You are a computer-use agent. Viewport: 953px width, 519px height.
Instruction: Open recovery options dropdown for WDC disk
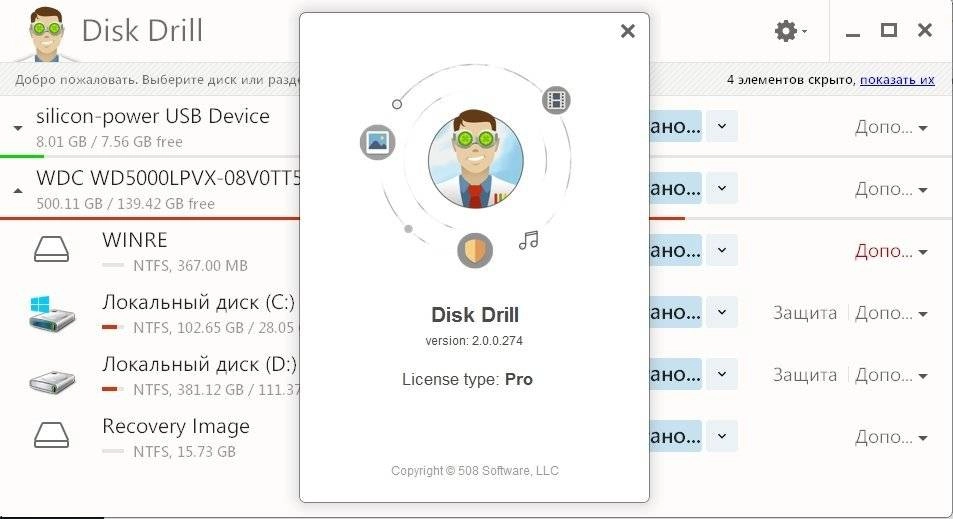coord(722,188)
